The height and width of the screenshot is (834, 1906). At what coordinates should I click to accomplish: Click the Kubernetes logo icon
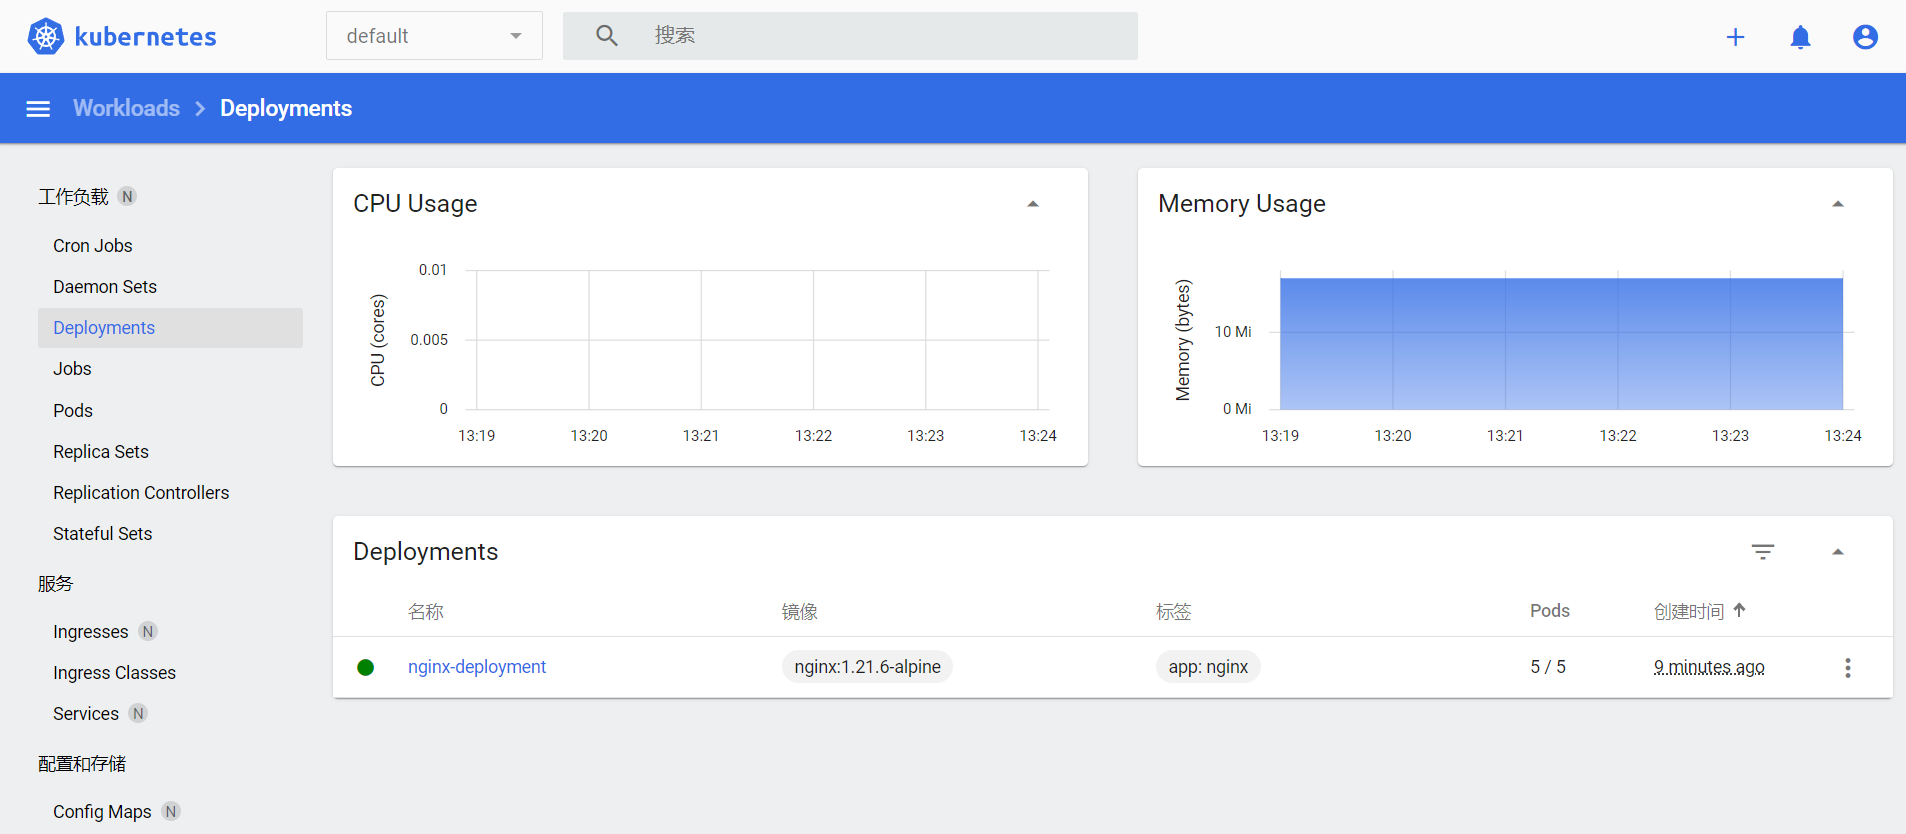(x=46, y=37)
